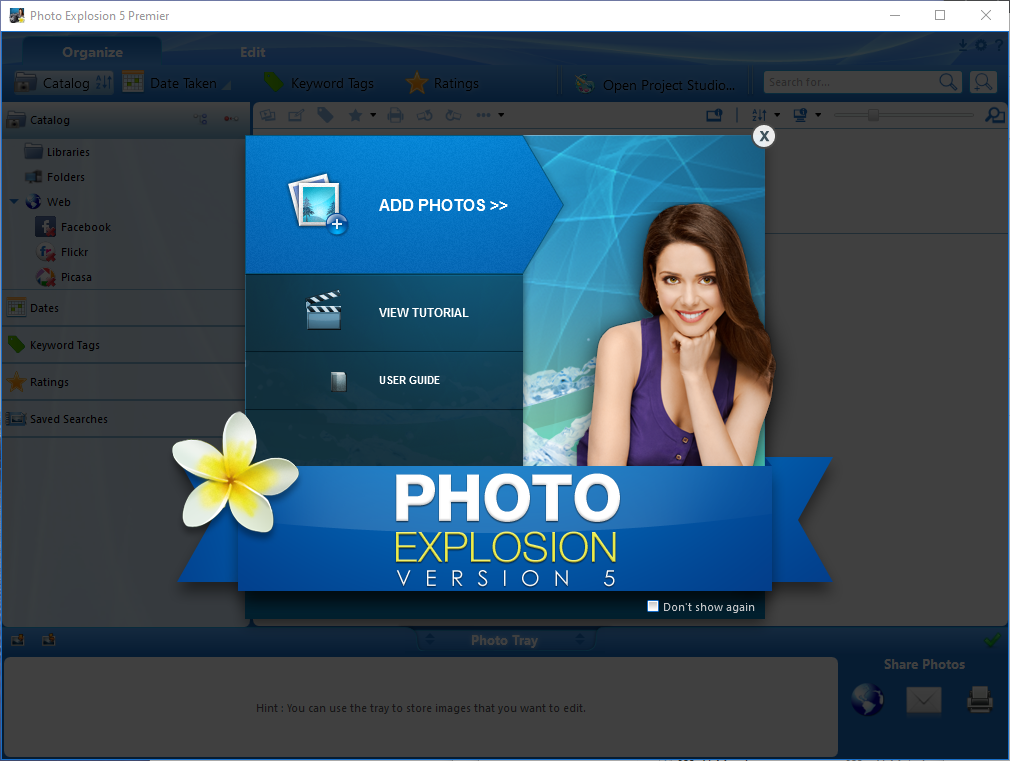
Task: Open the USER GUIDE text link
Action: click(x=409, y=380)
